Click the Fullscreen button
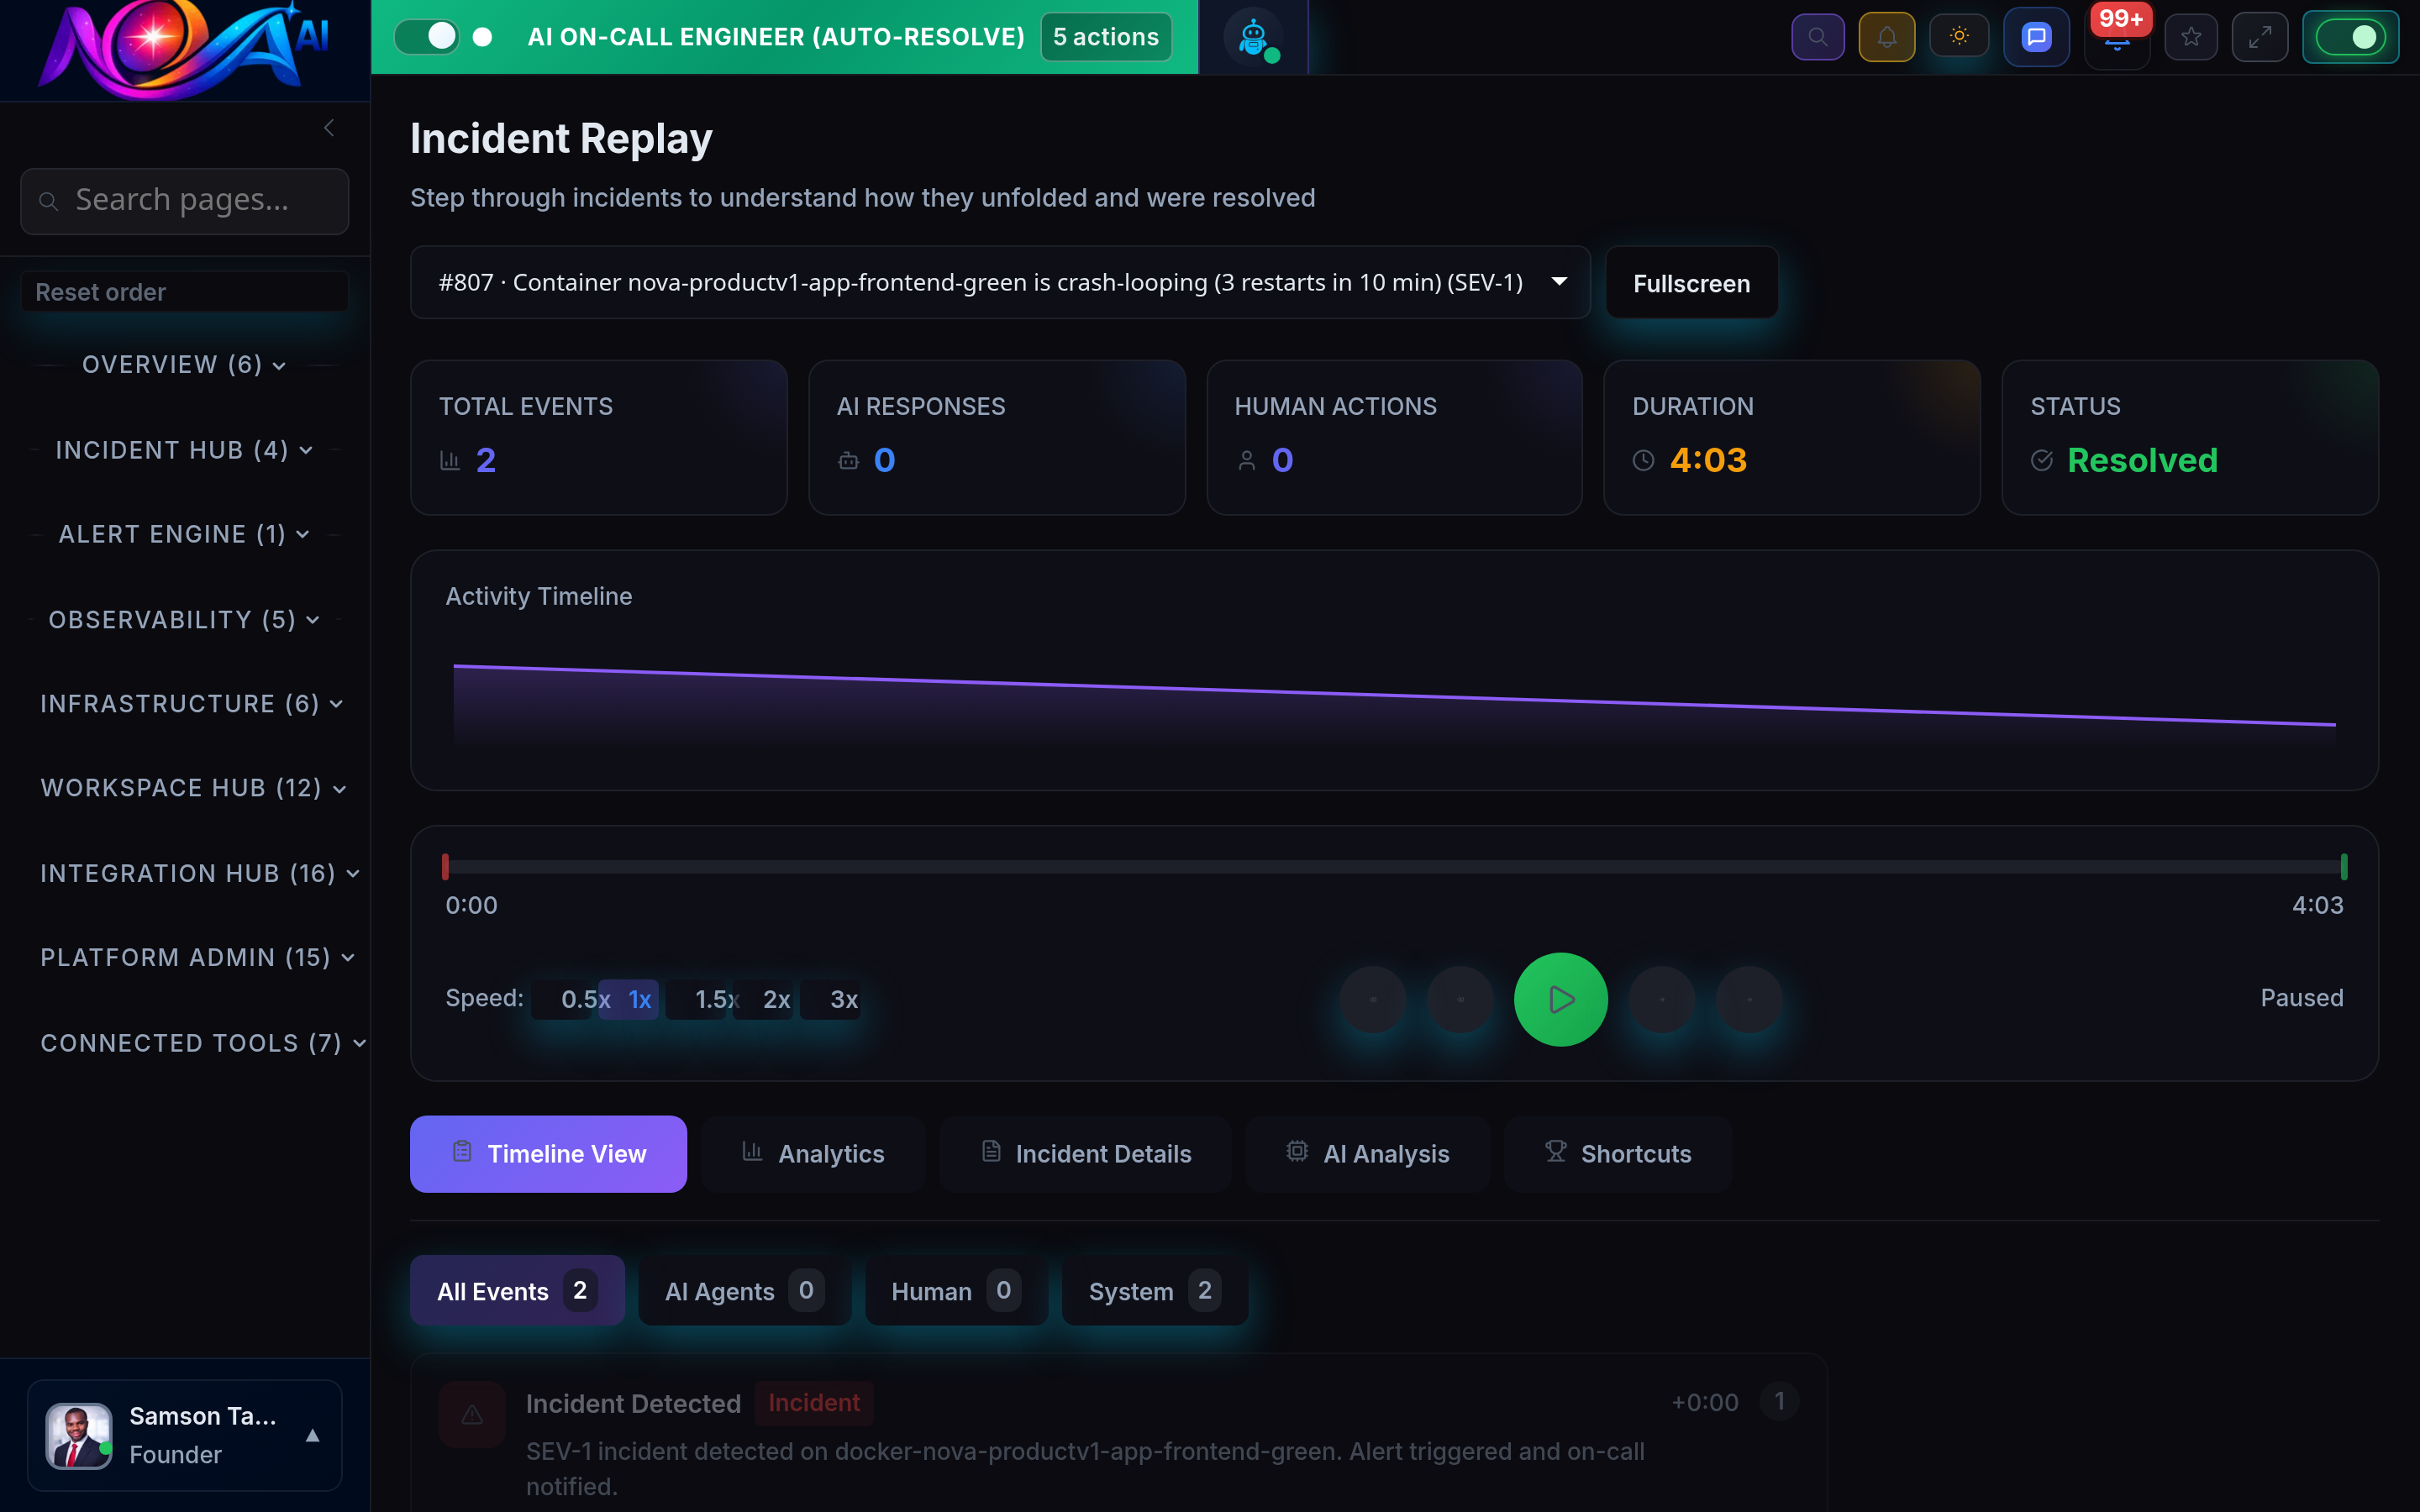Image resolution: width=2420 pixels, height=1512 pixels. point(1691,282)
